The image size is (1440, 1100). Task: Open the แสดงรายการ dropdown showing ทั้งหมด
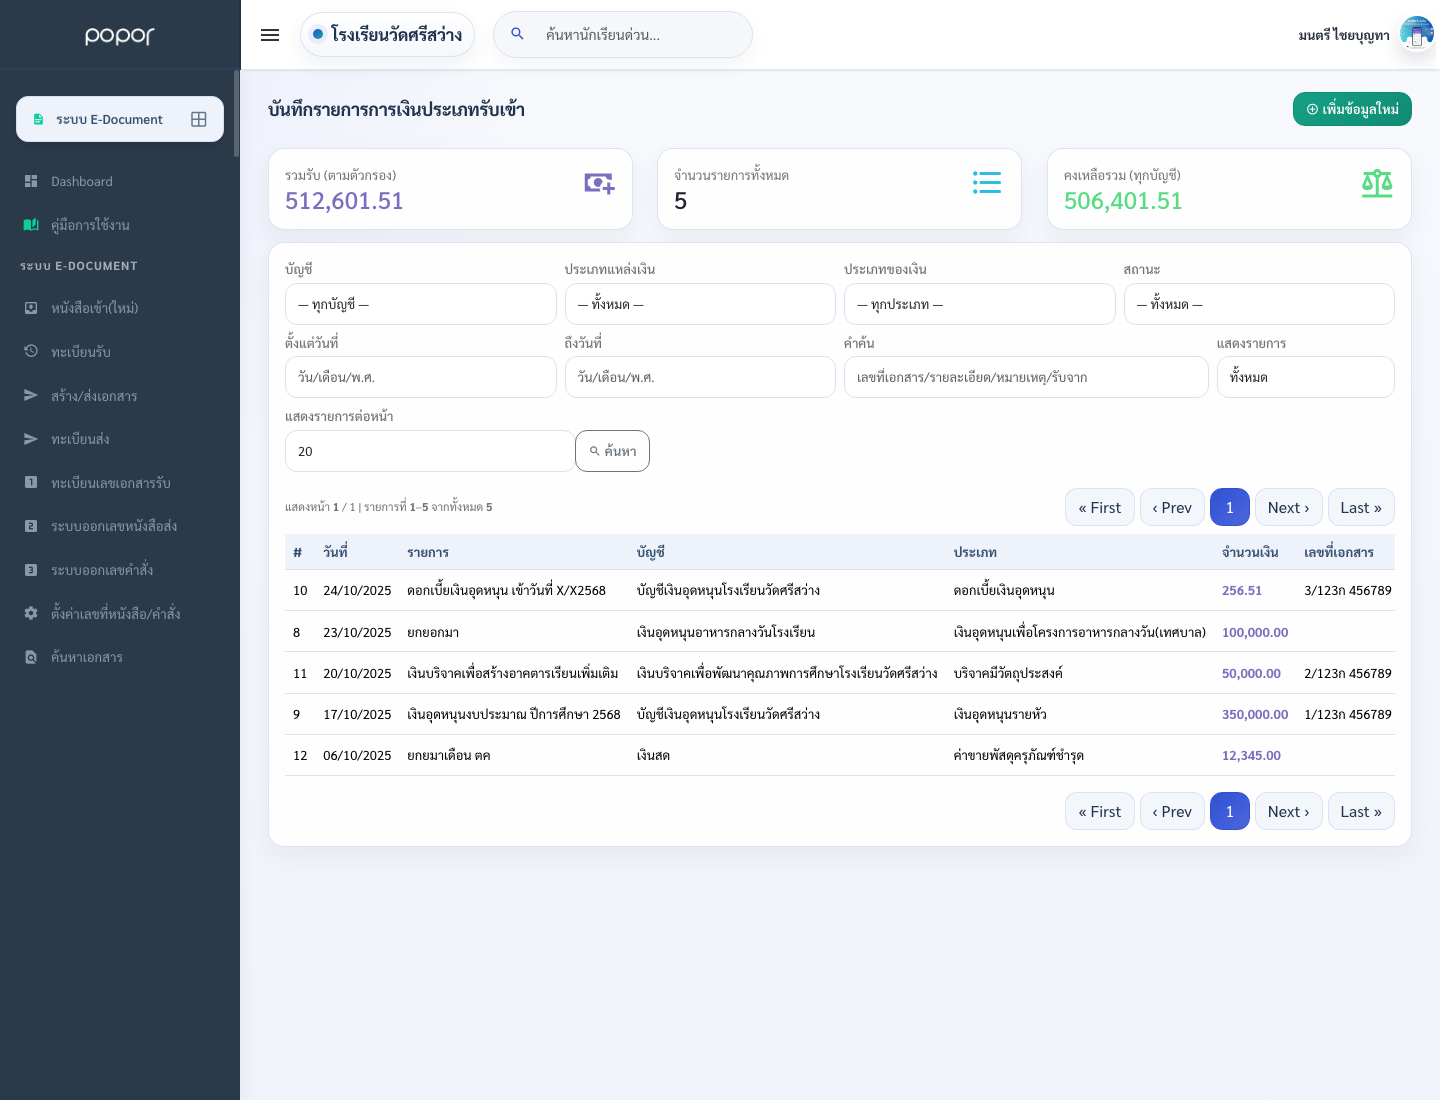(x=1306, y=377)
